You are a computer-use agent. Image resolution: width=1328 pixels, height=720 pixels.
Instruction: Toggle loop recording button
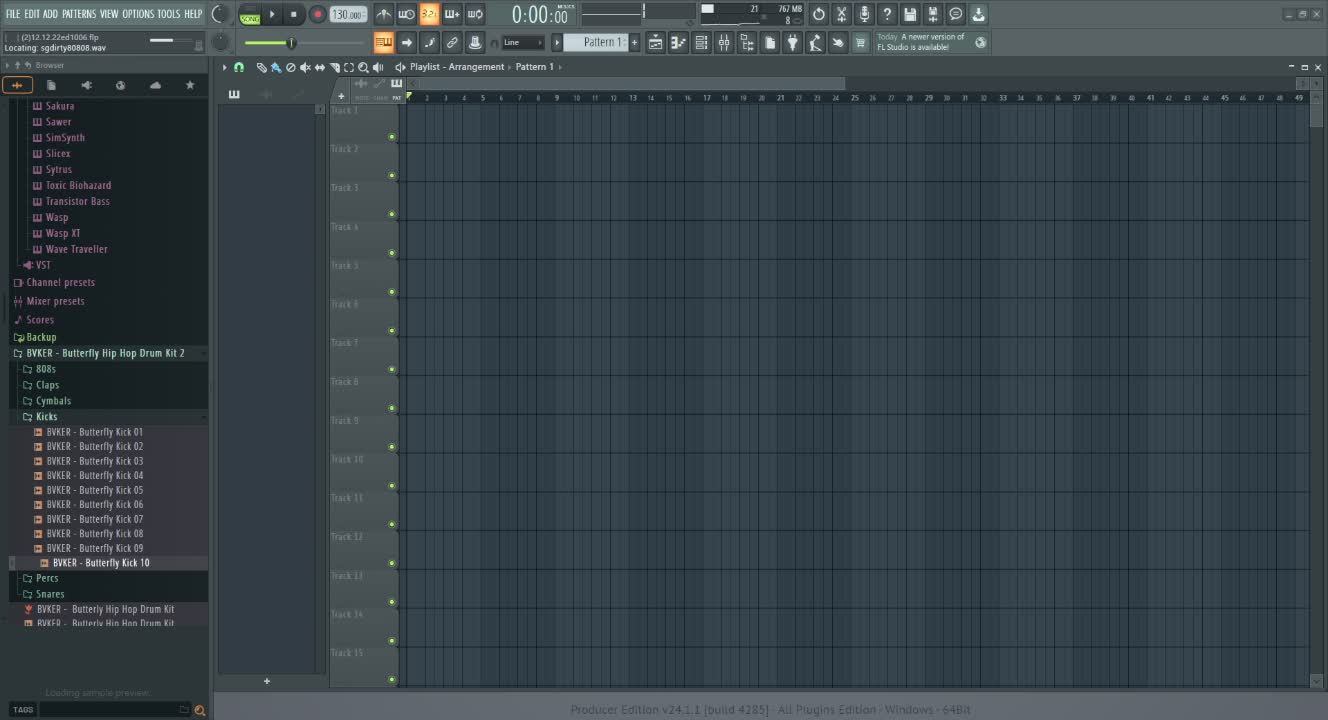pyautogui.click(x=475, y=14)
